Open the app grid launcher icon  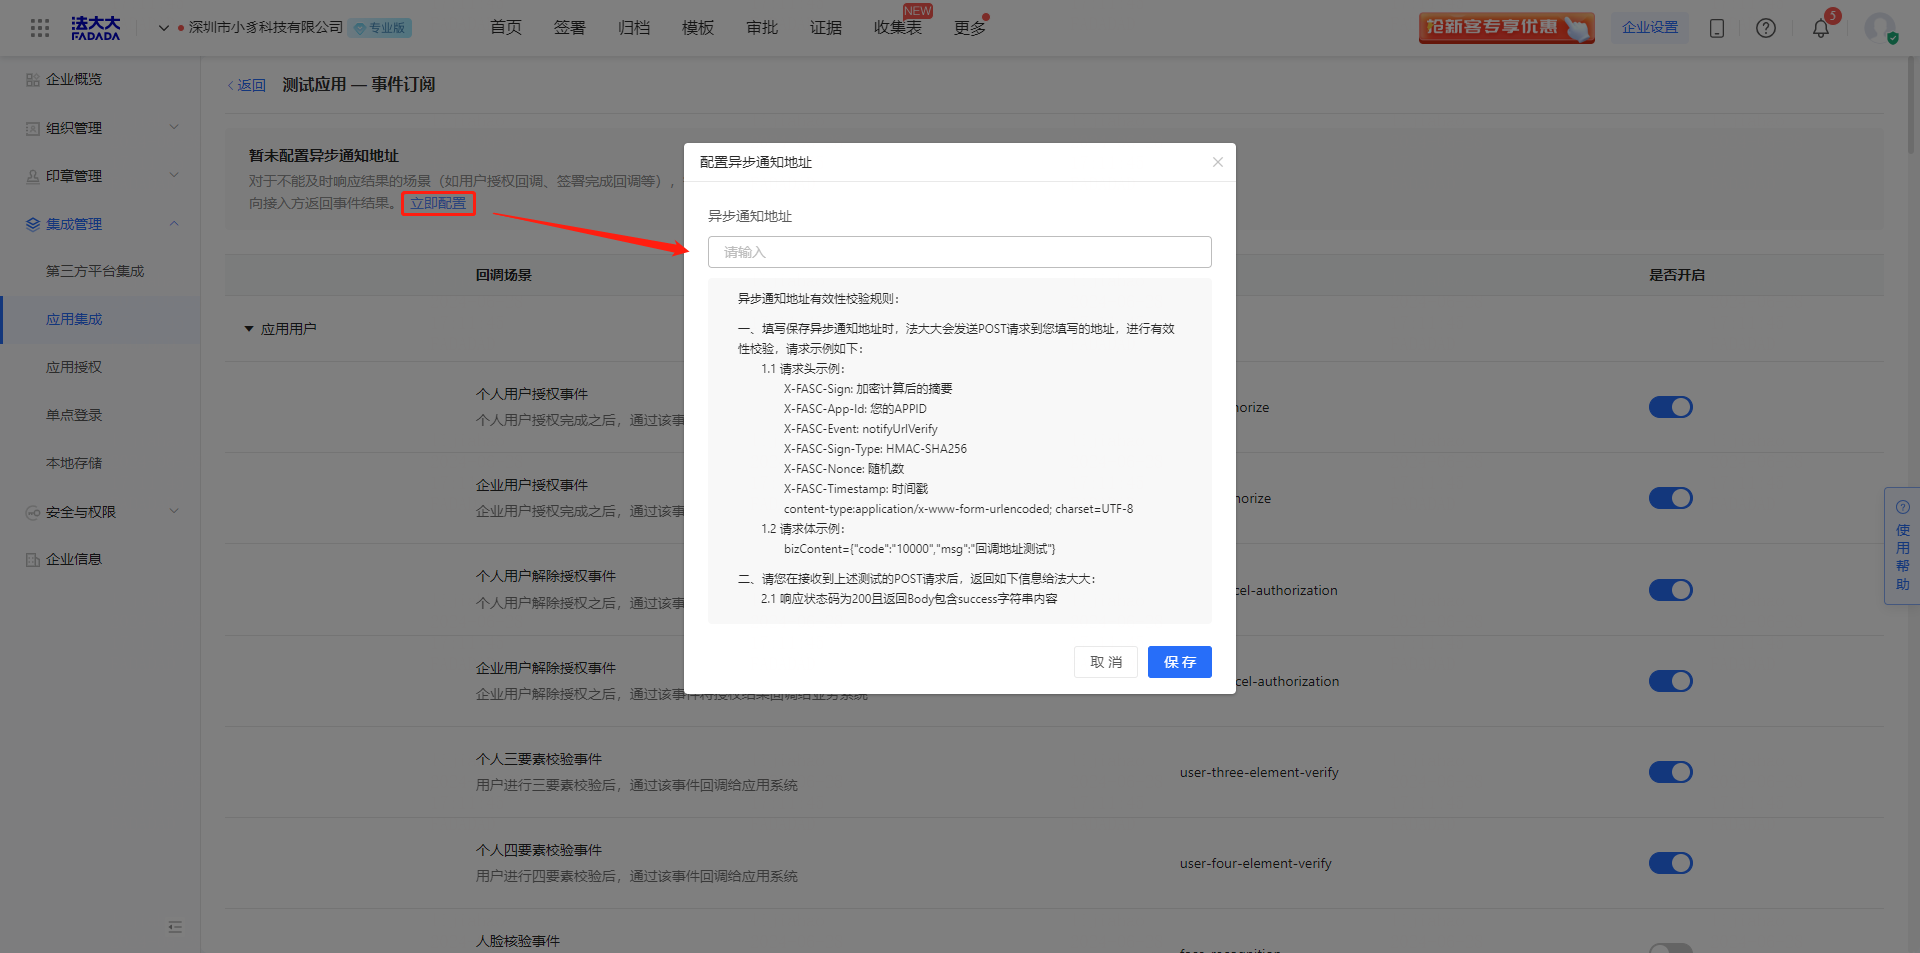coord(40,28)
